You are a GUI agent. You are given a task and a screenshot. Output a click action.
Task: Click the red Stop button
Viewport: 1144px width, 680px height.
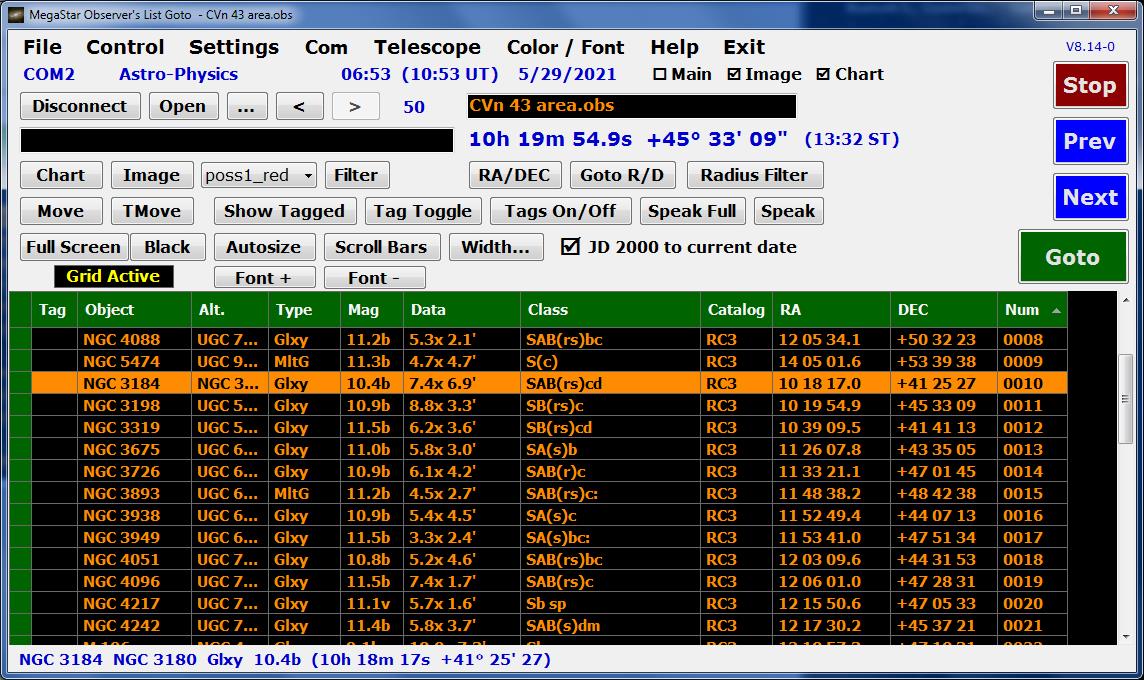pos(1089,85)
